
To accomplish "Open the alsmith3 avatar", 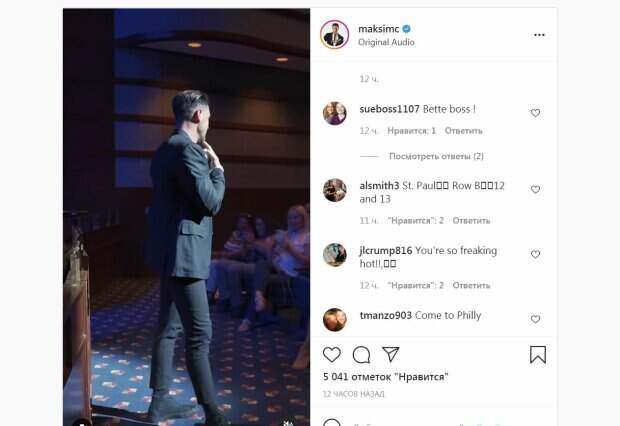I will 335,190.
